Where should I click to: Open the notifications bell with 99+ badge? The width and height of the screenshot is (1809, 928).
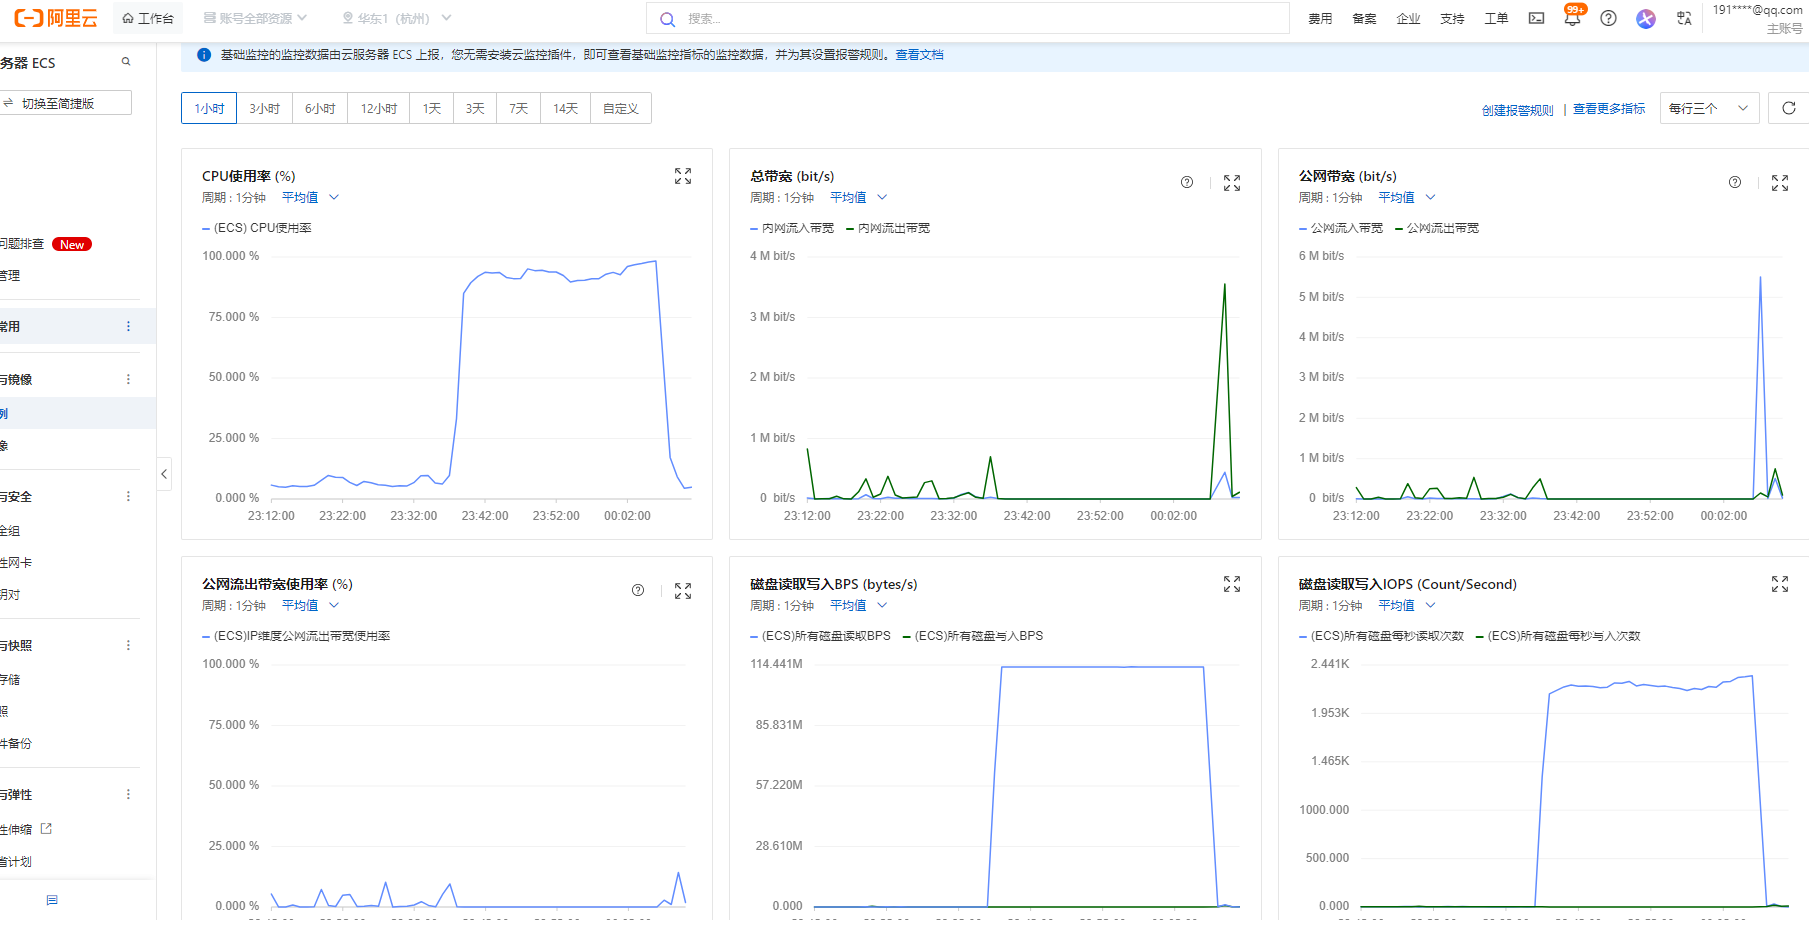pyautogui.click(x=1573, y=16)
